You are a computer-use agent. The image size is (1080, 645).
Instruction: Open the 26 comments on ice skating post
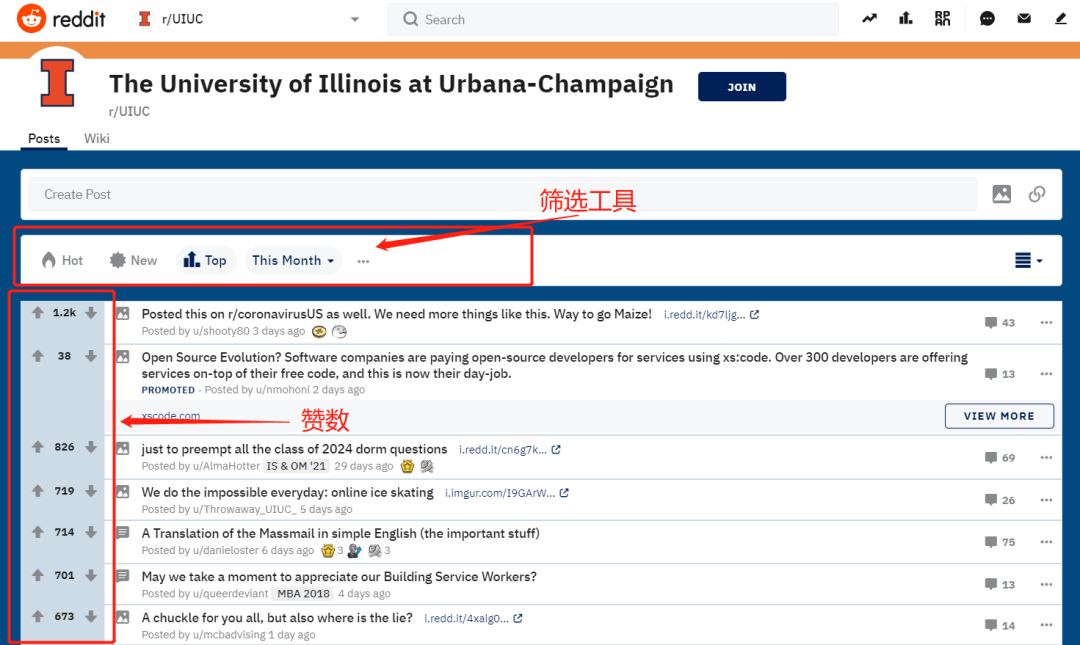point(999,500)
